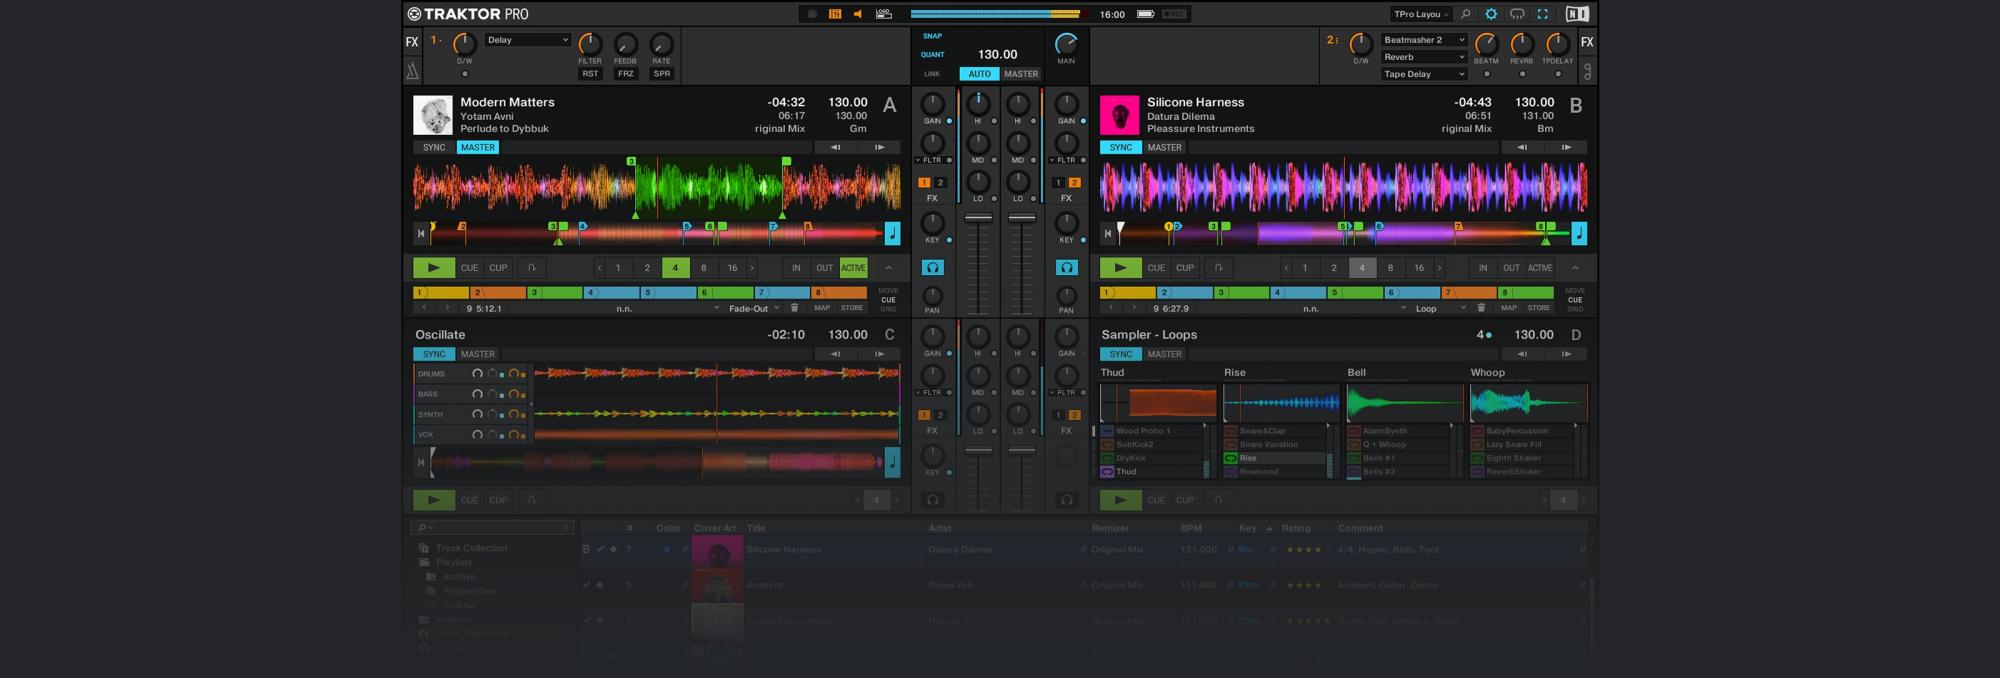Viewport: 2000px width, 678px height.
Task: Play Deck A with green play button
Action: (x=434, y=268)
